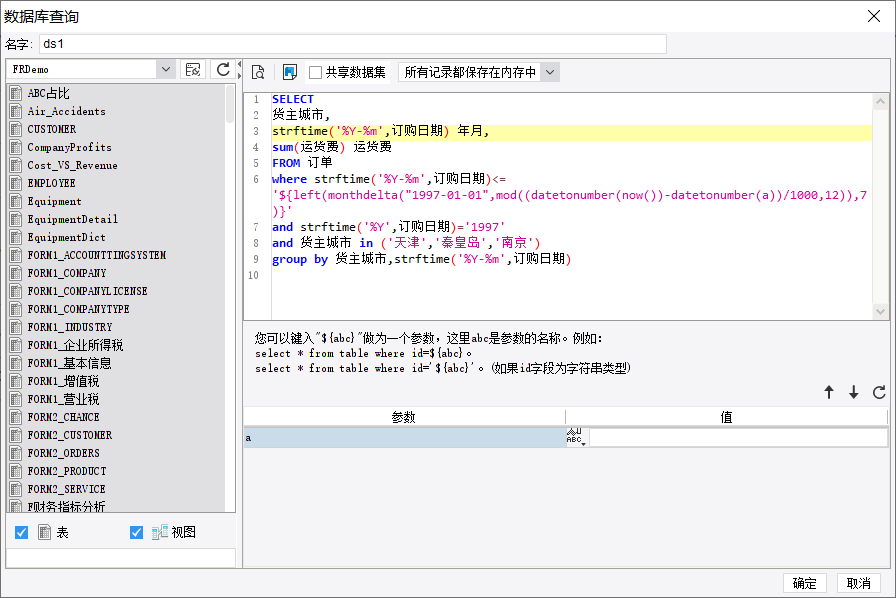Click the sum(运货费) line 4
896x598 pixels.
[x=331, y=147]
